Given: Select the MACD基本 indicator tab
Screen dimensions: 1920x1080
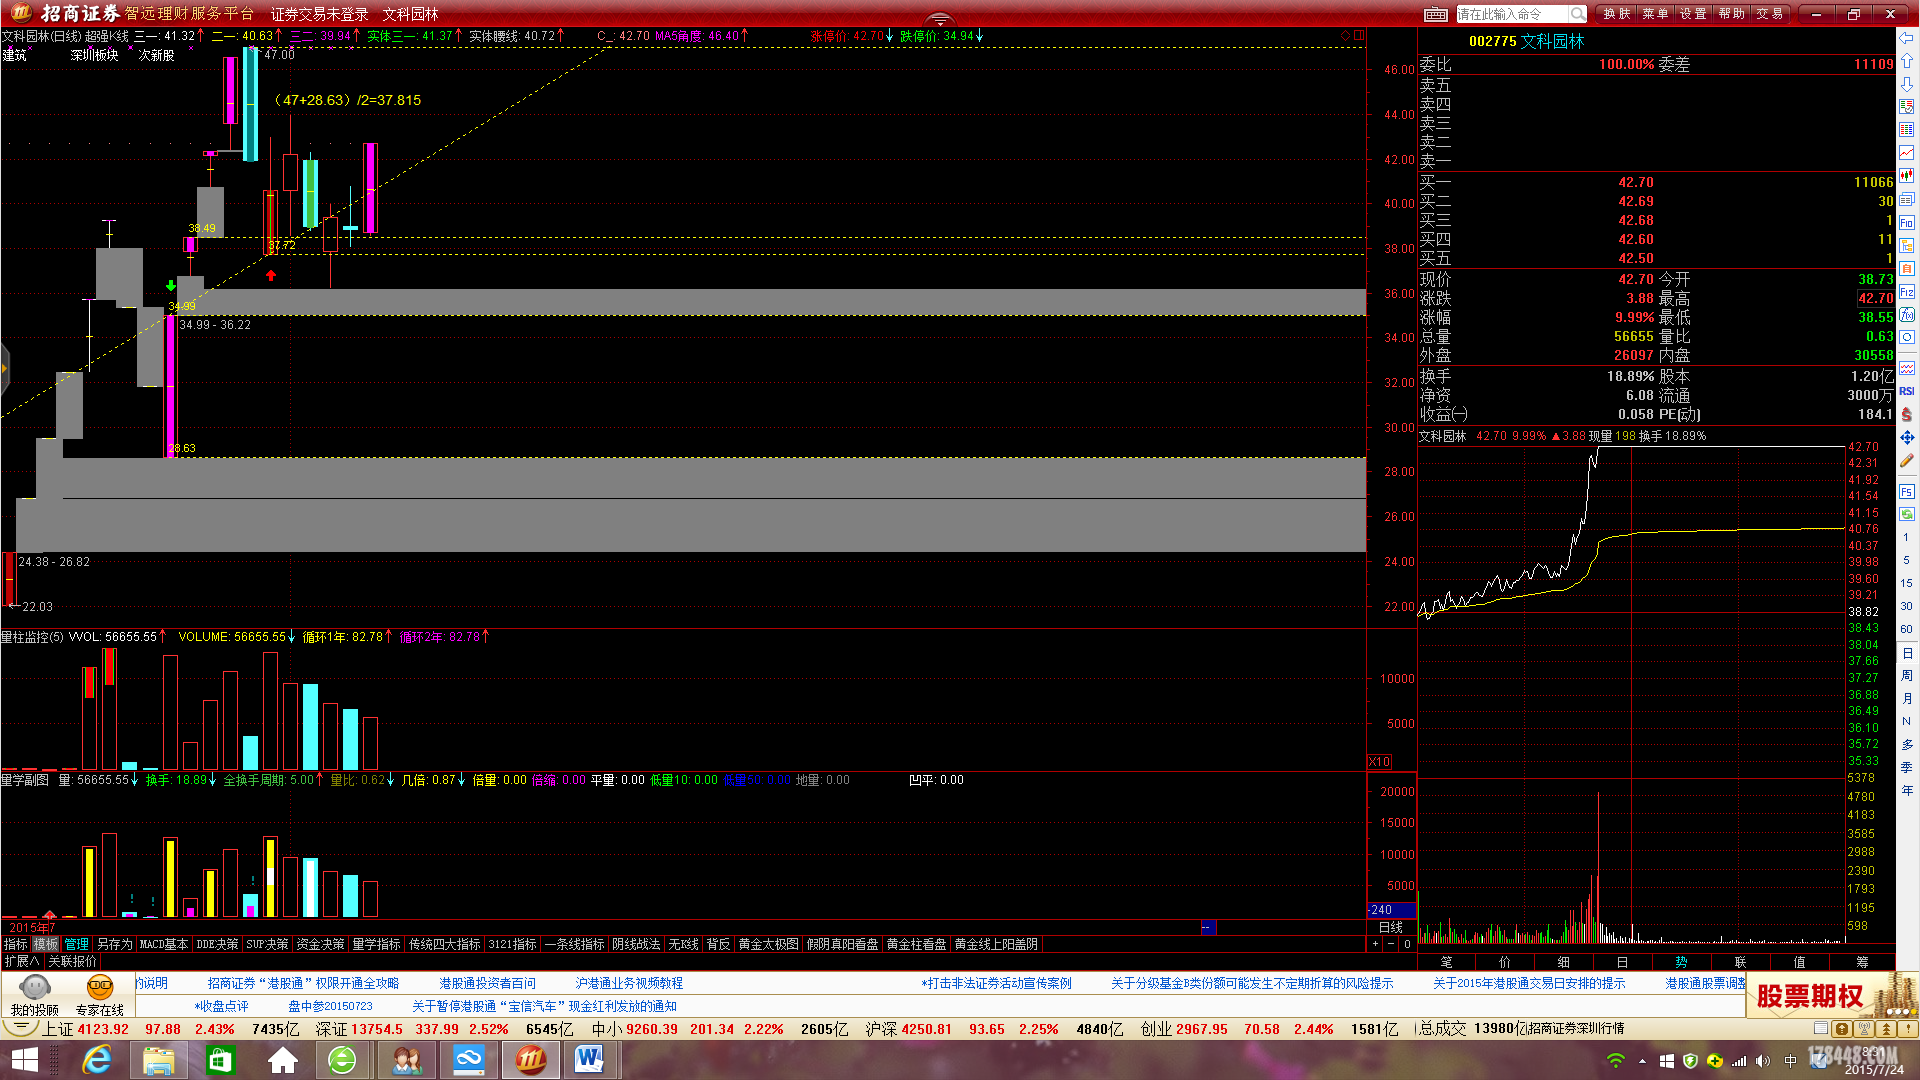Looking at the screenshot, I should (164, 945).
